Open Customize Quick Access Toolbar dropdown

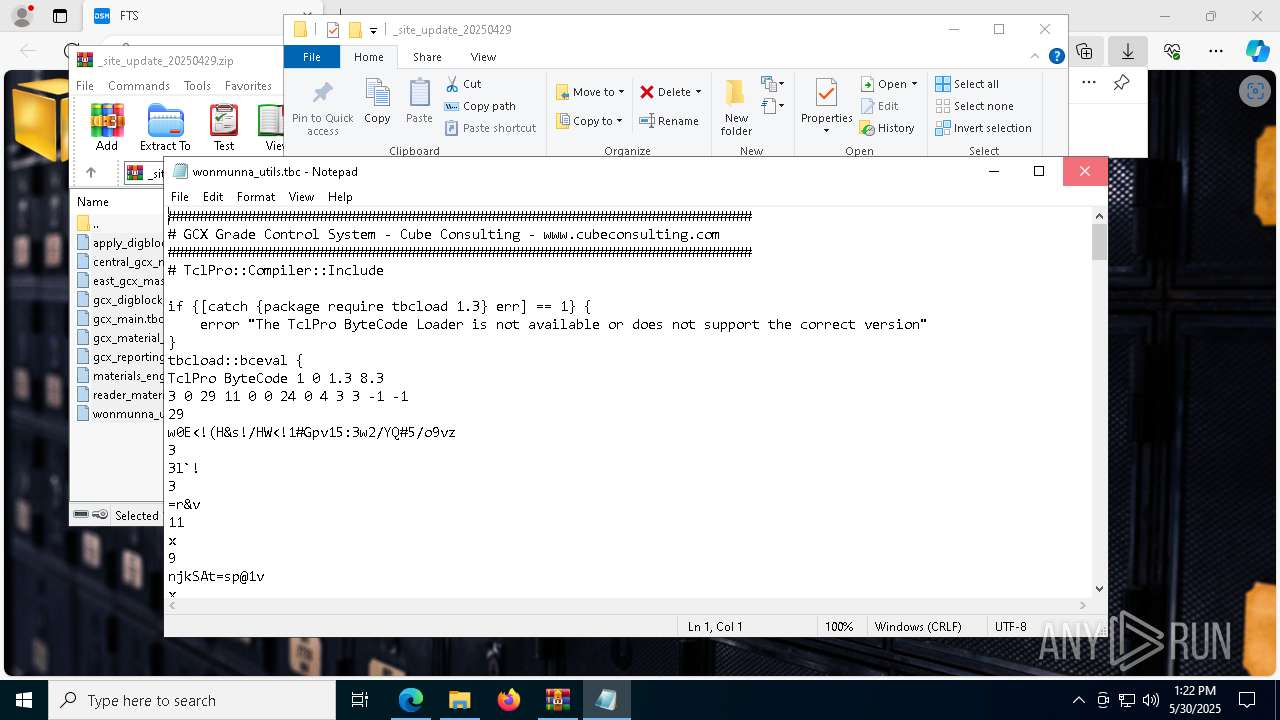click(x=373, y=30)
